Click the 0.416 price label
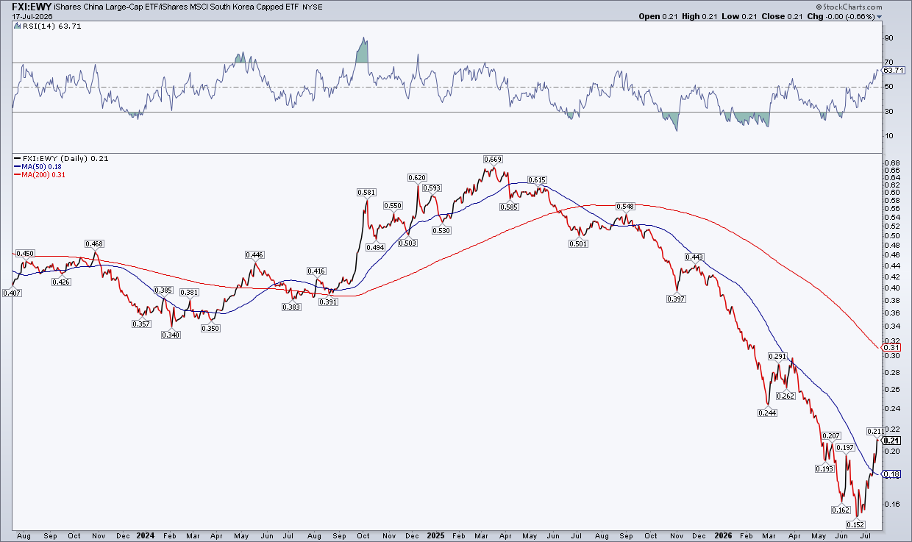Screen dimensions: 912x542 [316, 271]
